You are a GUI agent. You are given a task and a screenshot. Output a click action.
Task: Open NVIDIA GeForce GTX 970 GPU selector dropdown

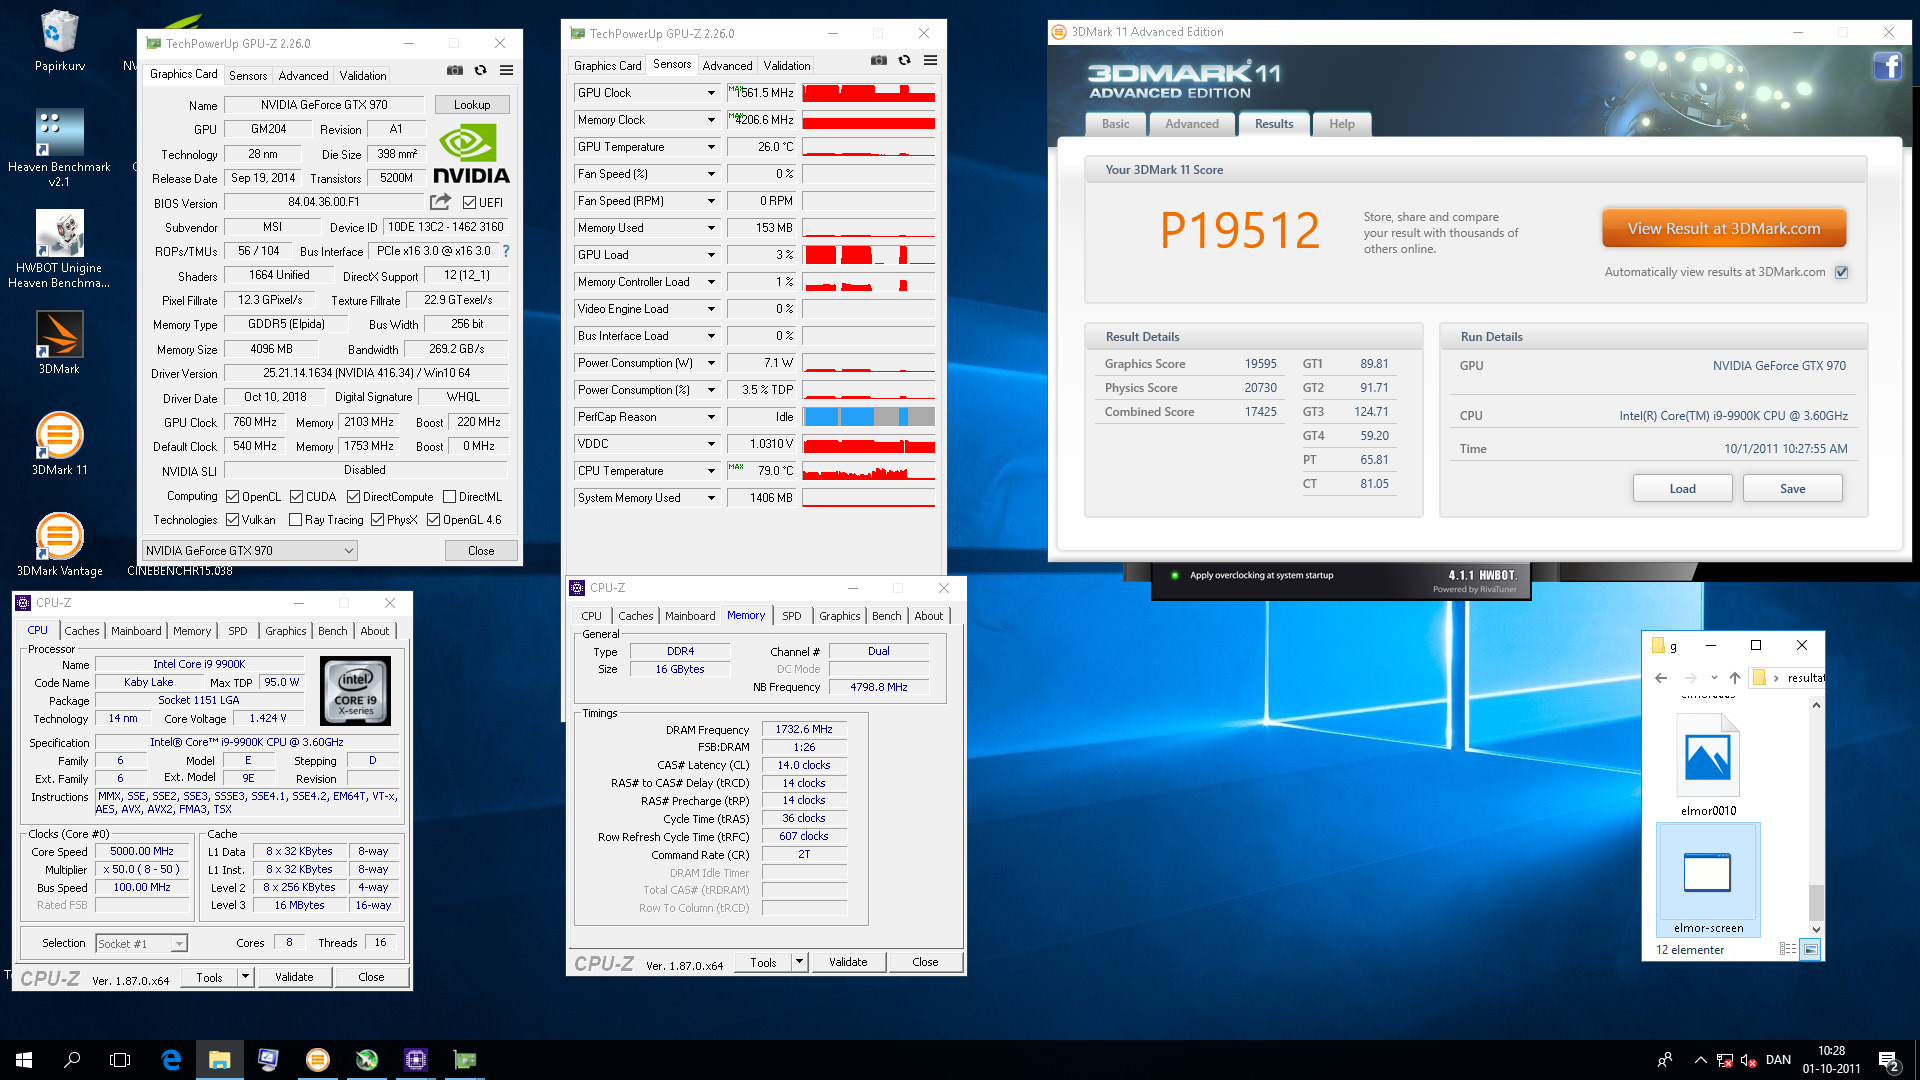click(250, 550)
